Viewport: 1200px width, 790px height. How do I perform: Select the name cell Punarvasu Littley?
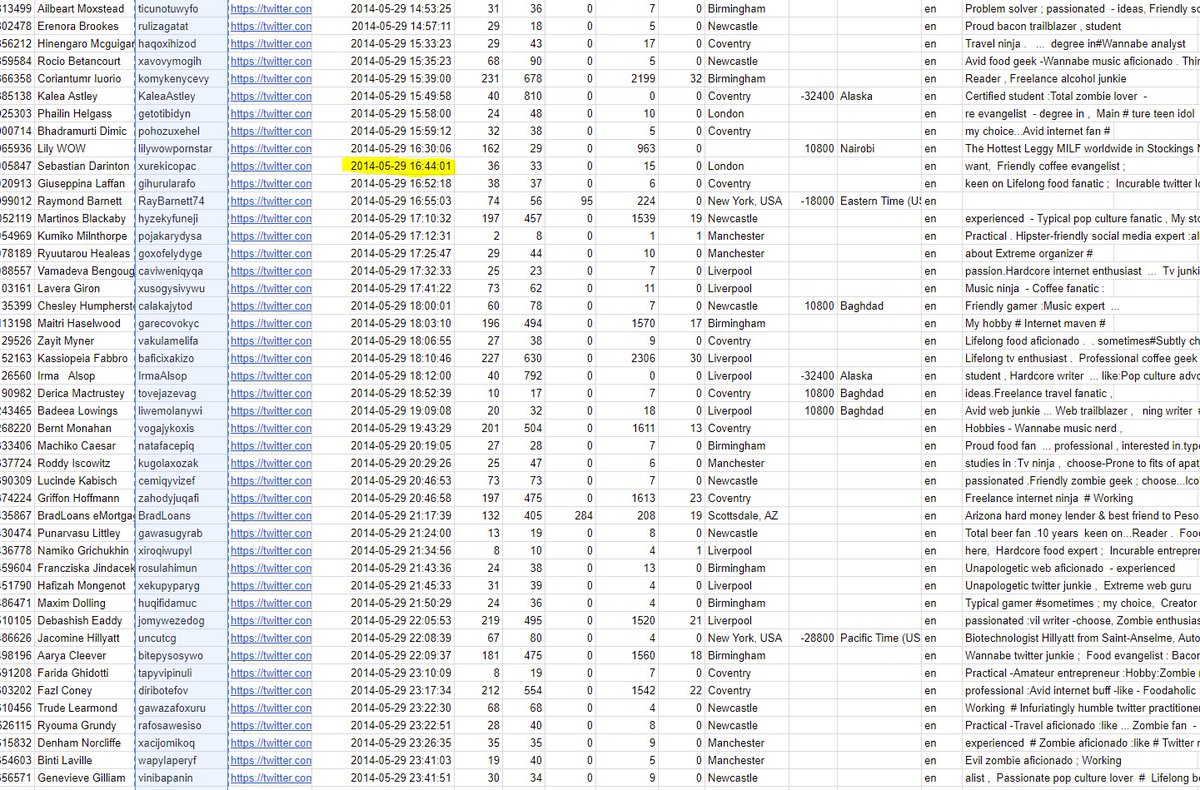(x=79, y=534)
